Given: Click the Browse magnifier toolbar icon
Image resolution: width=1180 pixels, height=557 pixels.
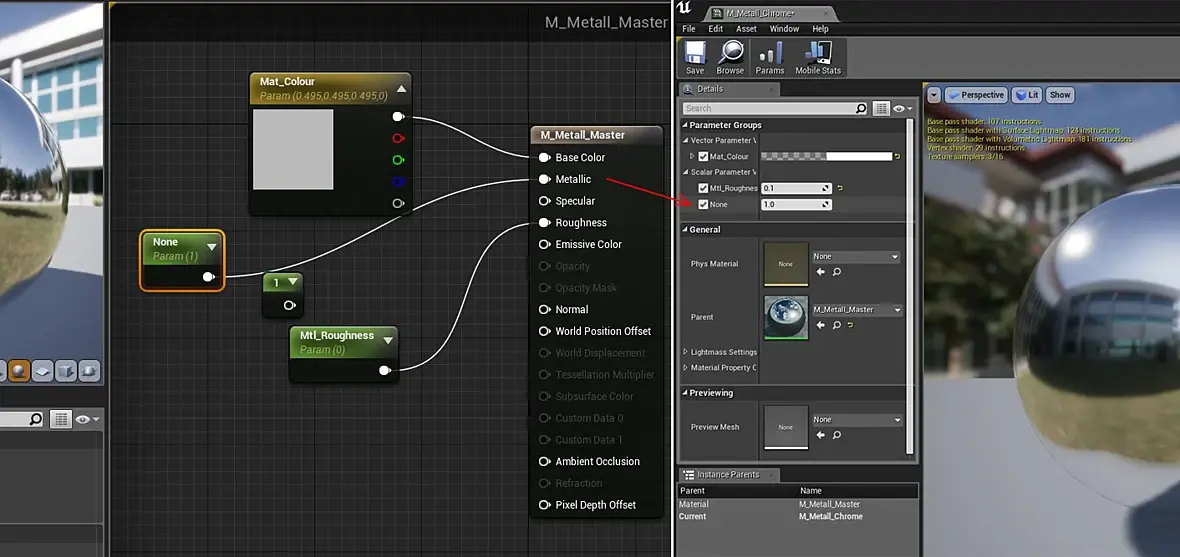Looking at the screenshot, I should coord(729,53).
